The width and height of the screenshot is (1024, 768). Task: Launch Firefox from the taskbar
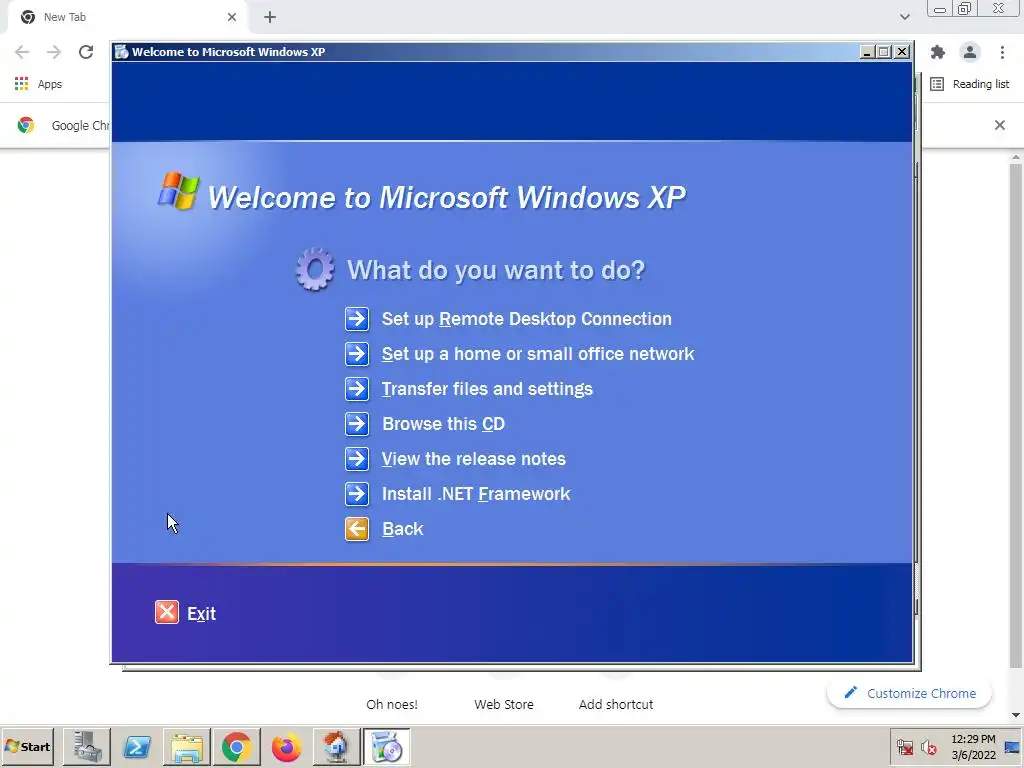point(286,746)
